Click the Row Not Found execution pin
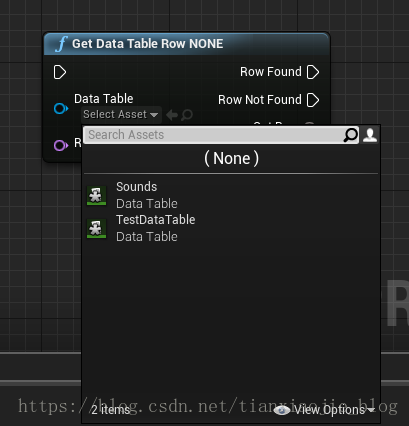 coord(313,100)
